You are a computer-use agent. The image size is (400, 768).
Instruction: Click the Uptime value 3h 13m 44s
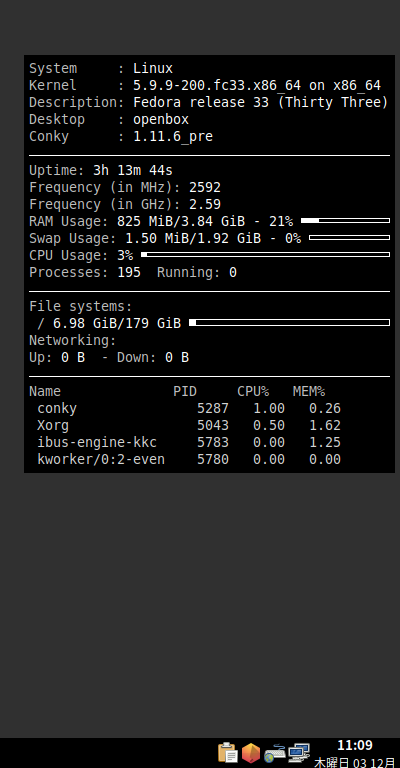coord(133,170)
